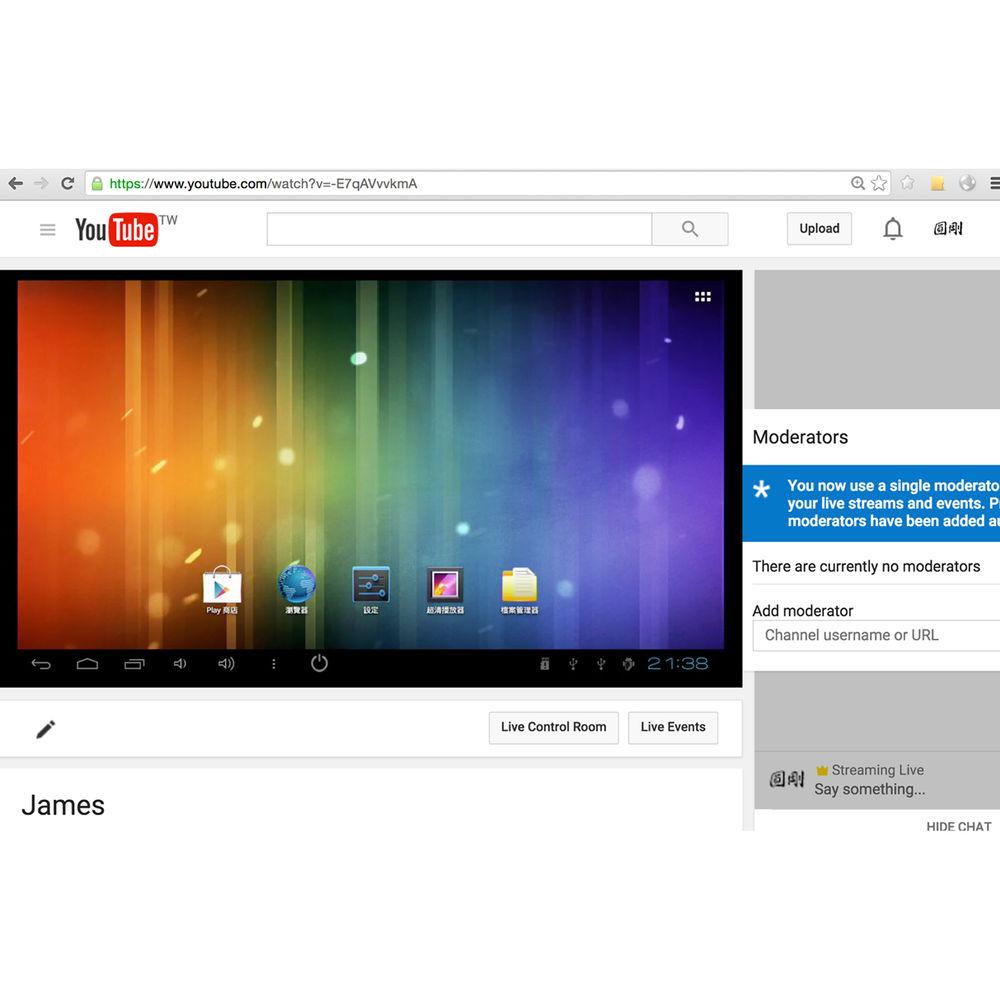Open the account avatar menu in the header
Image resolution: width=1000 pixels, height=1000 pixels.
pos(947,229)
